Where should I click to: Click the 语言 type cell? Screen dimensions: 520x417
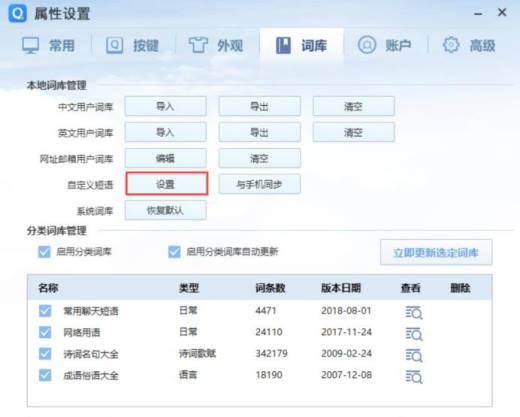point(188,375)
